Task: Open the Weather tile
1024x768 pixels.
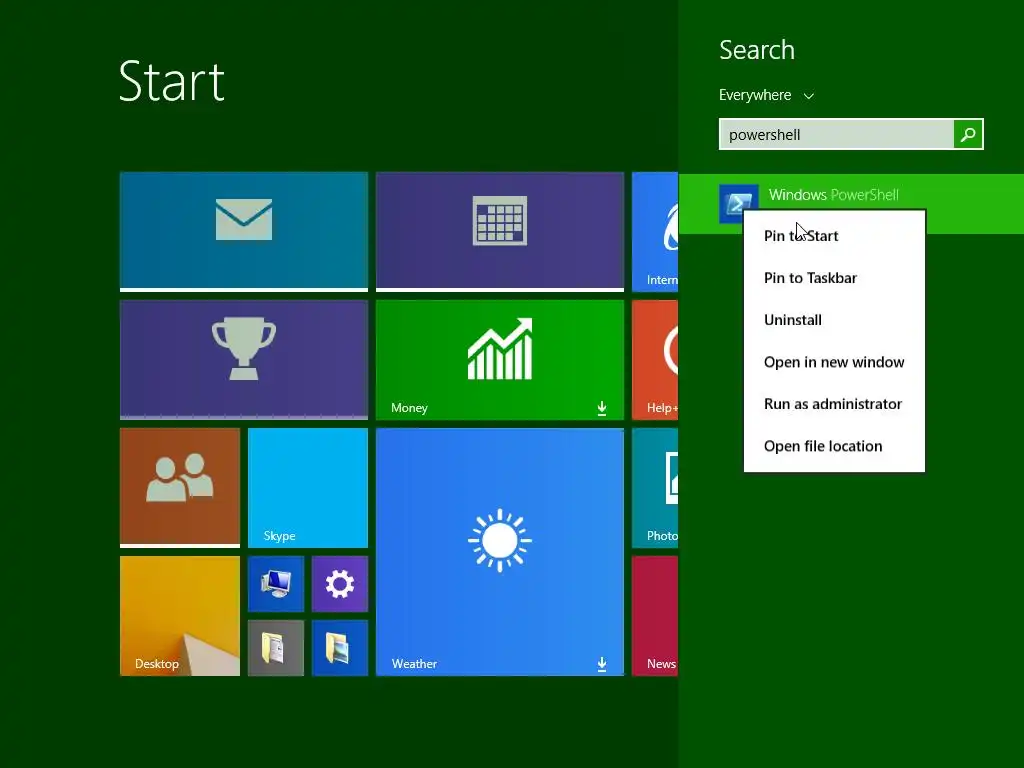Action: [x=500, y=551]
